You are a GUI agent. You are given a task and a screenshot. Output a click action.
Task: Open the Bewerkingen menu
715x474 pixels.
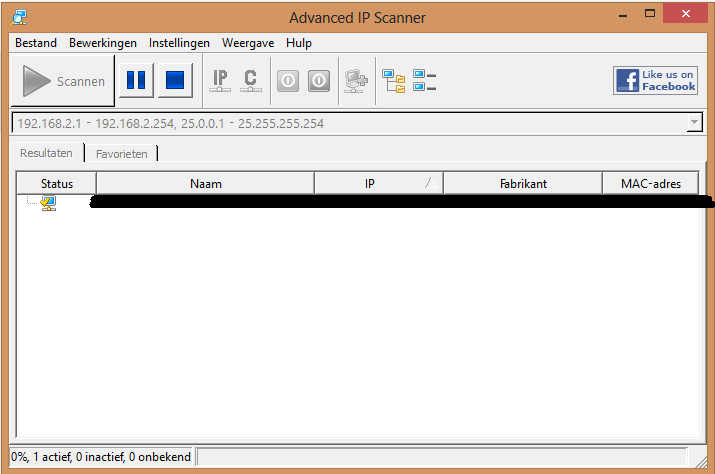103,43
